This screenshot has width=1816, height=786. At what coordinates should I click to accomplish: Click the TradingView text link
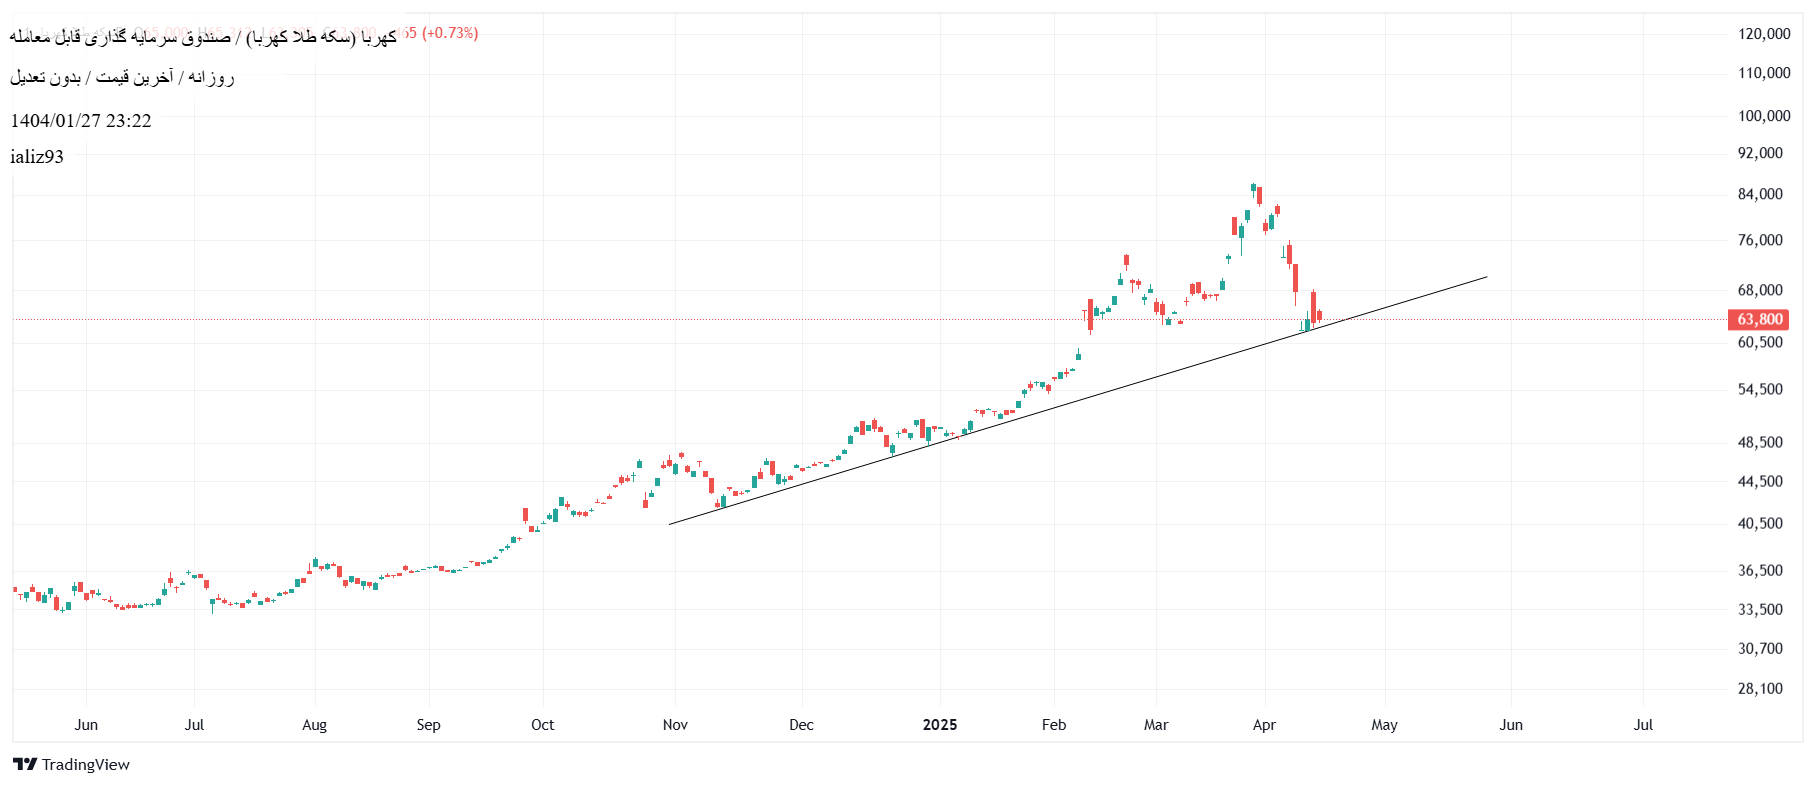[86, 765]
